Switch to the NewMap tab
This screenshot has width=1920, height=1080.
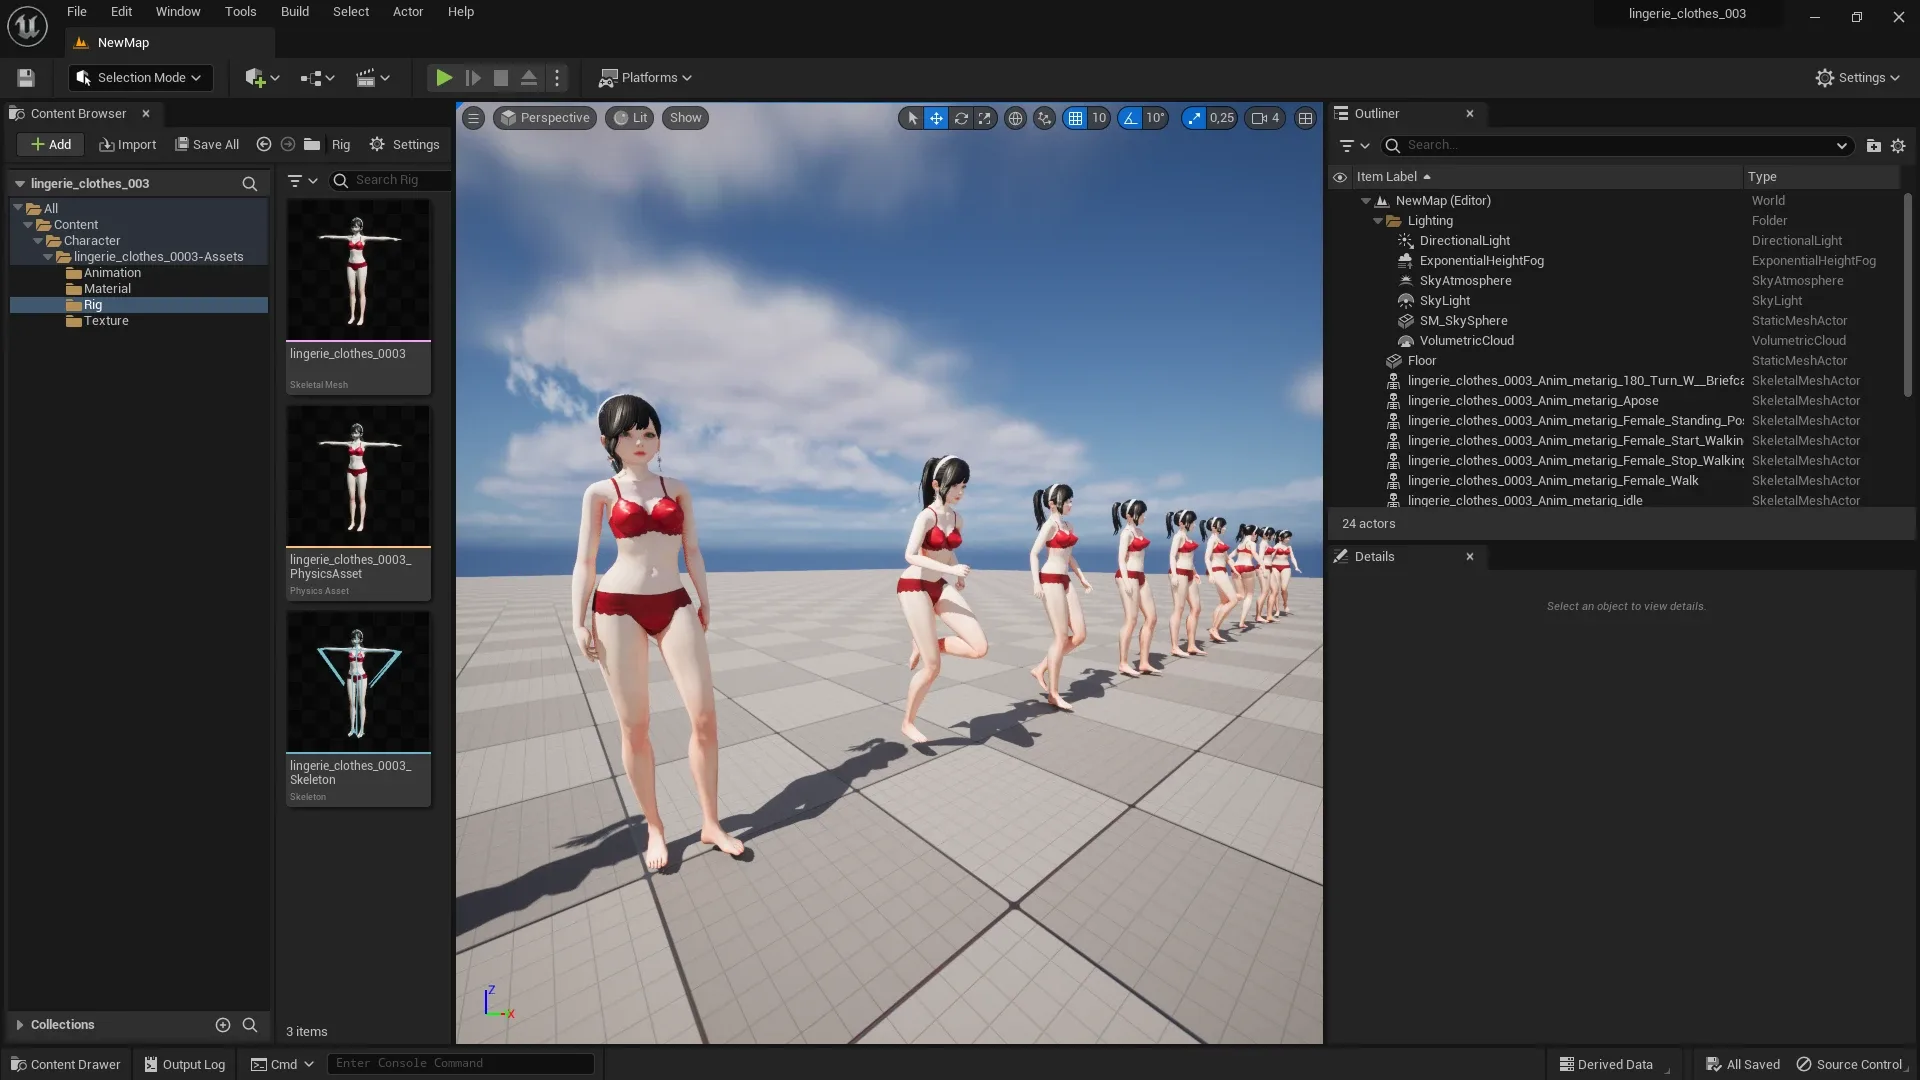[x=123, y=43]
